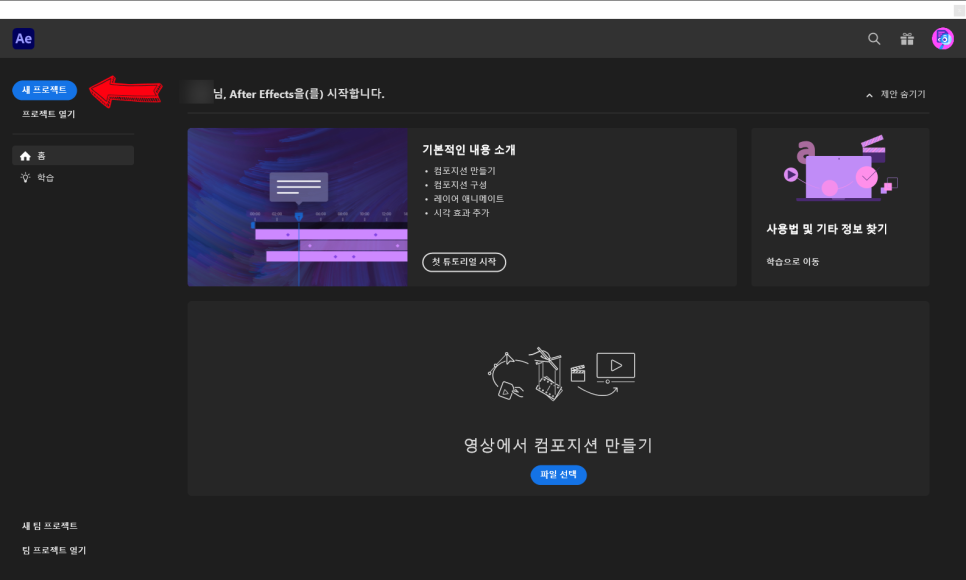The height and width of the screenshot is (580, 966).
Task: Click the 학습으로 이동 link
Action: click(x=792, y=262)
